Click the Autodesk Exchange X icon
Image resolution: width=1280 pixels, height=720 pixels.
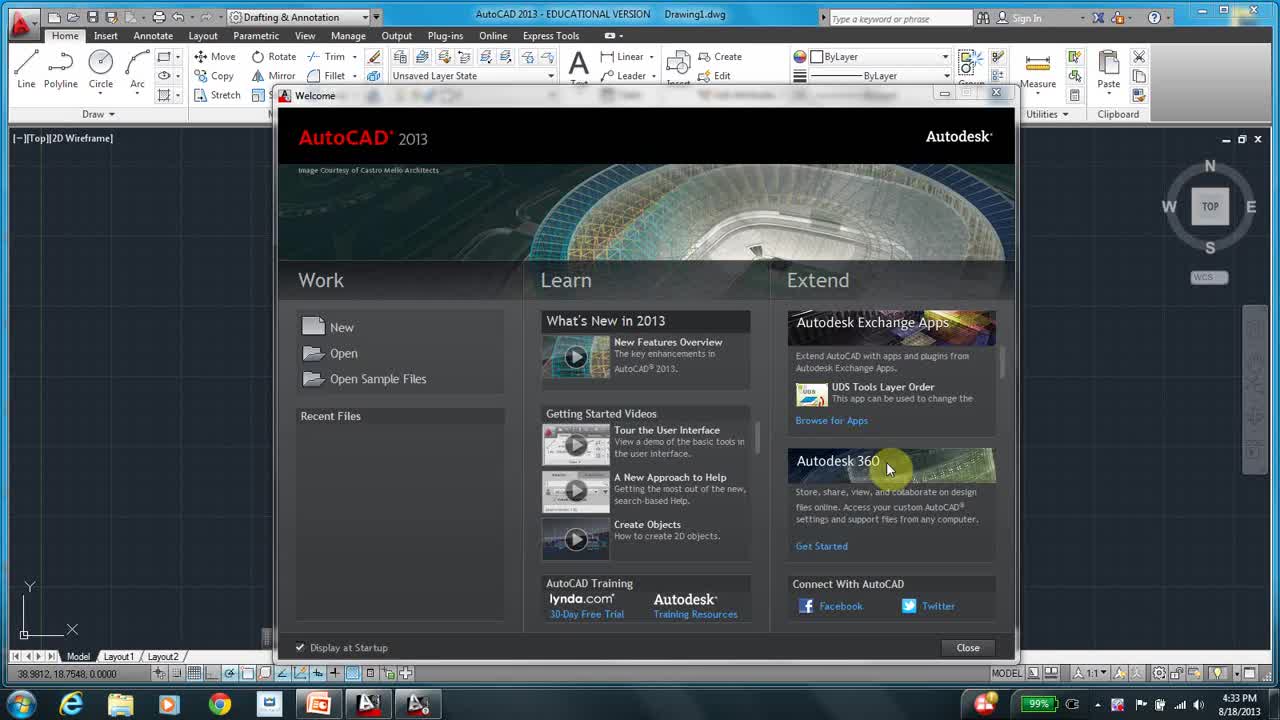pos(1099,18)
